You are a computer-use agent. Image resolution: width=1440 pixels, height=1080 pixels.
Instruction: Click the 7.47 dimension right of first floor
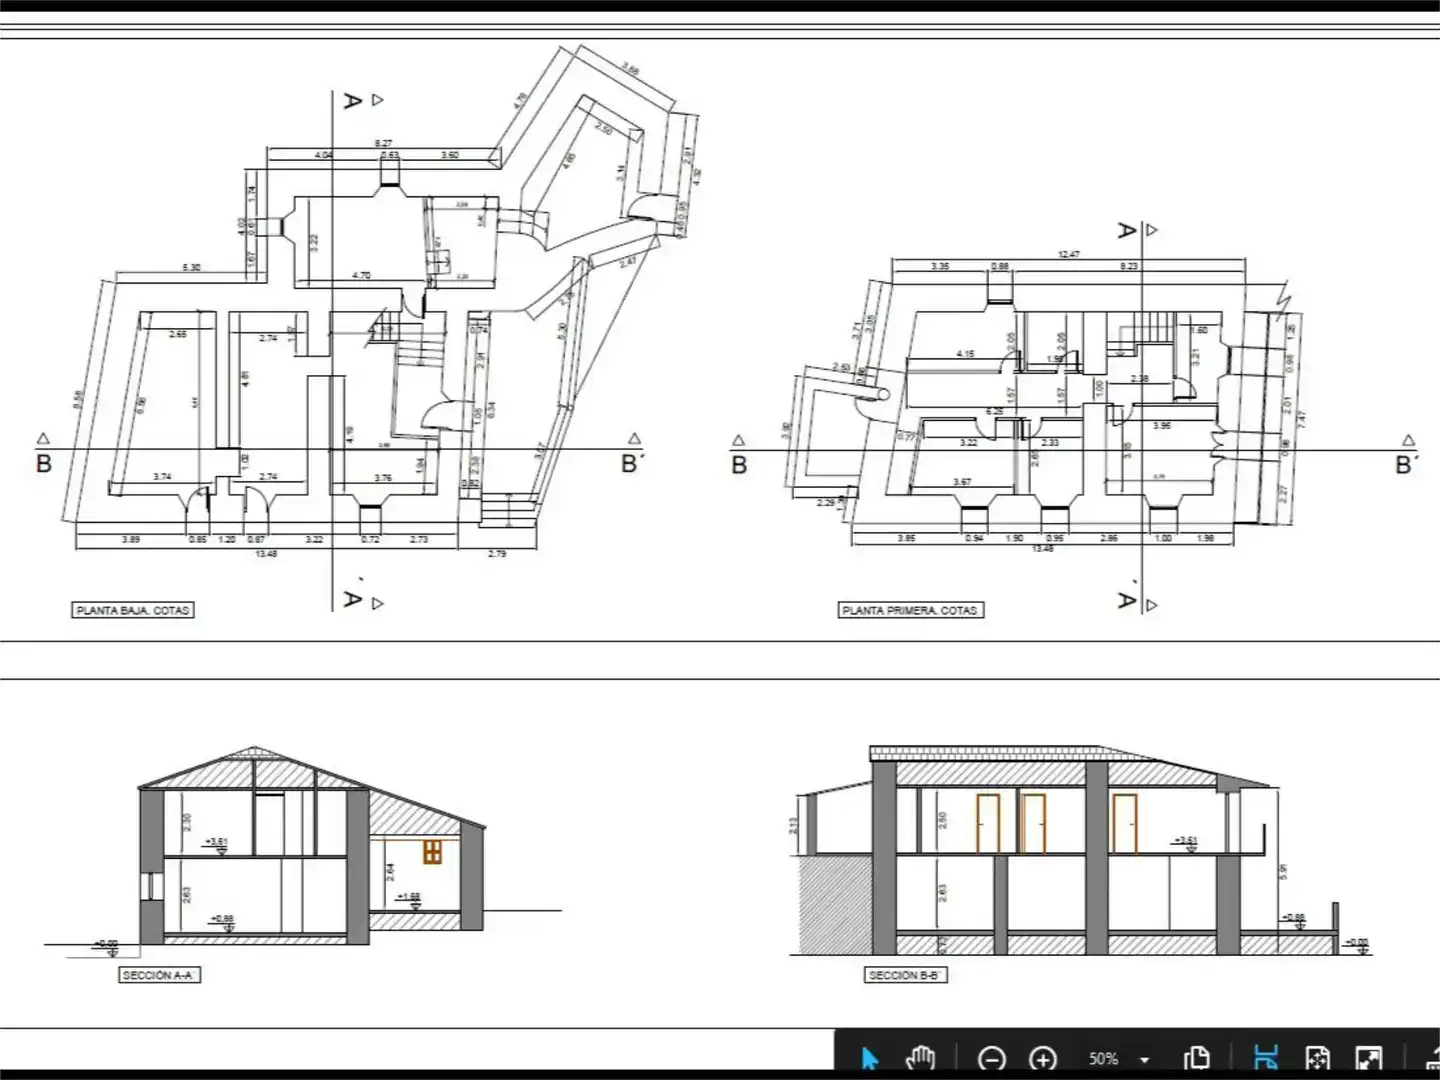point(1301,420)
